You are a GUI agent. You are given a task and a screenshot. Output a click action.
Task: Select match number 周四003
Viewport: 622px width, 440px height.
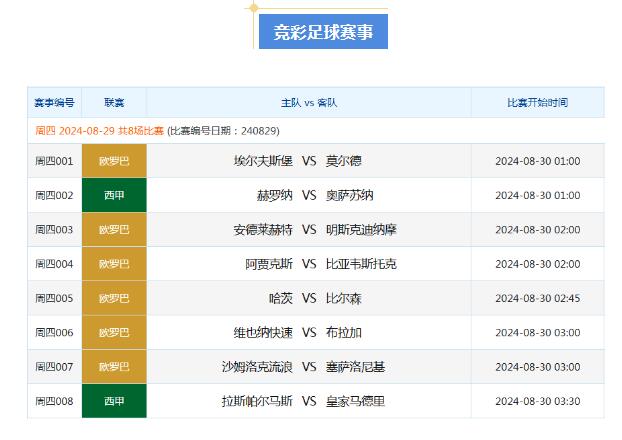(54, 230)
